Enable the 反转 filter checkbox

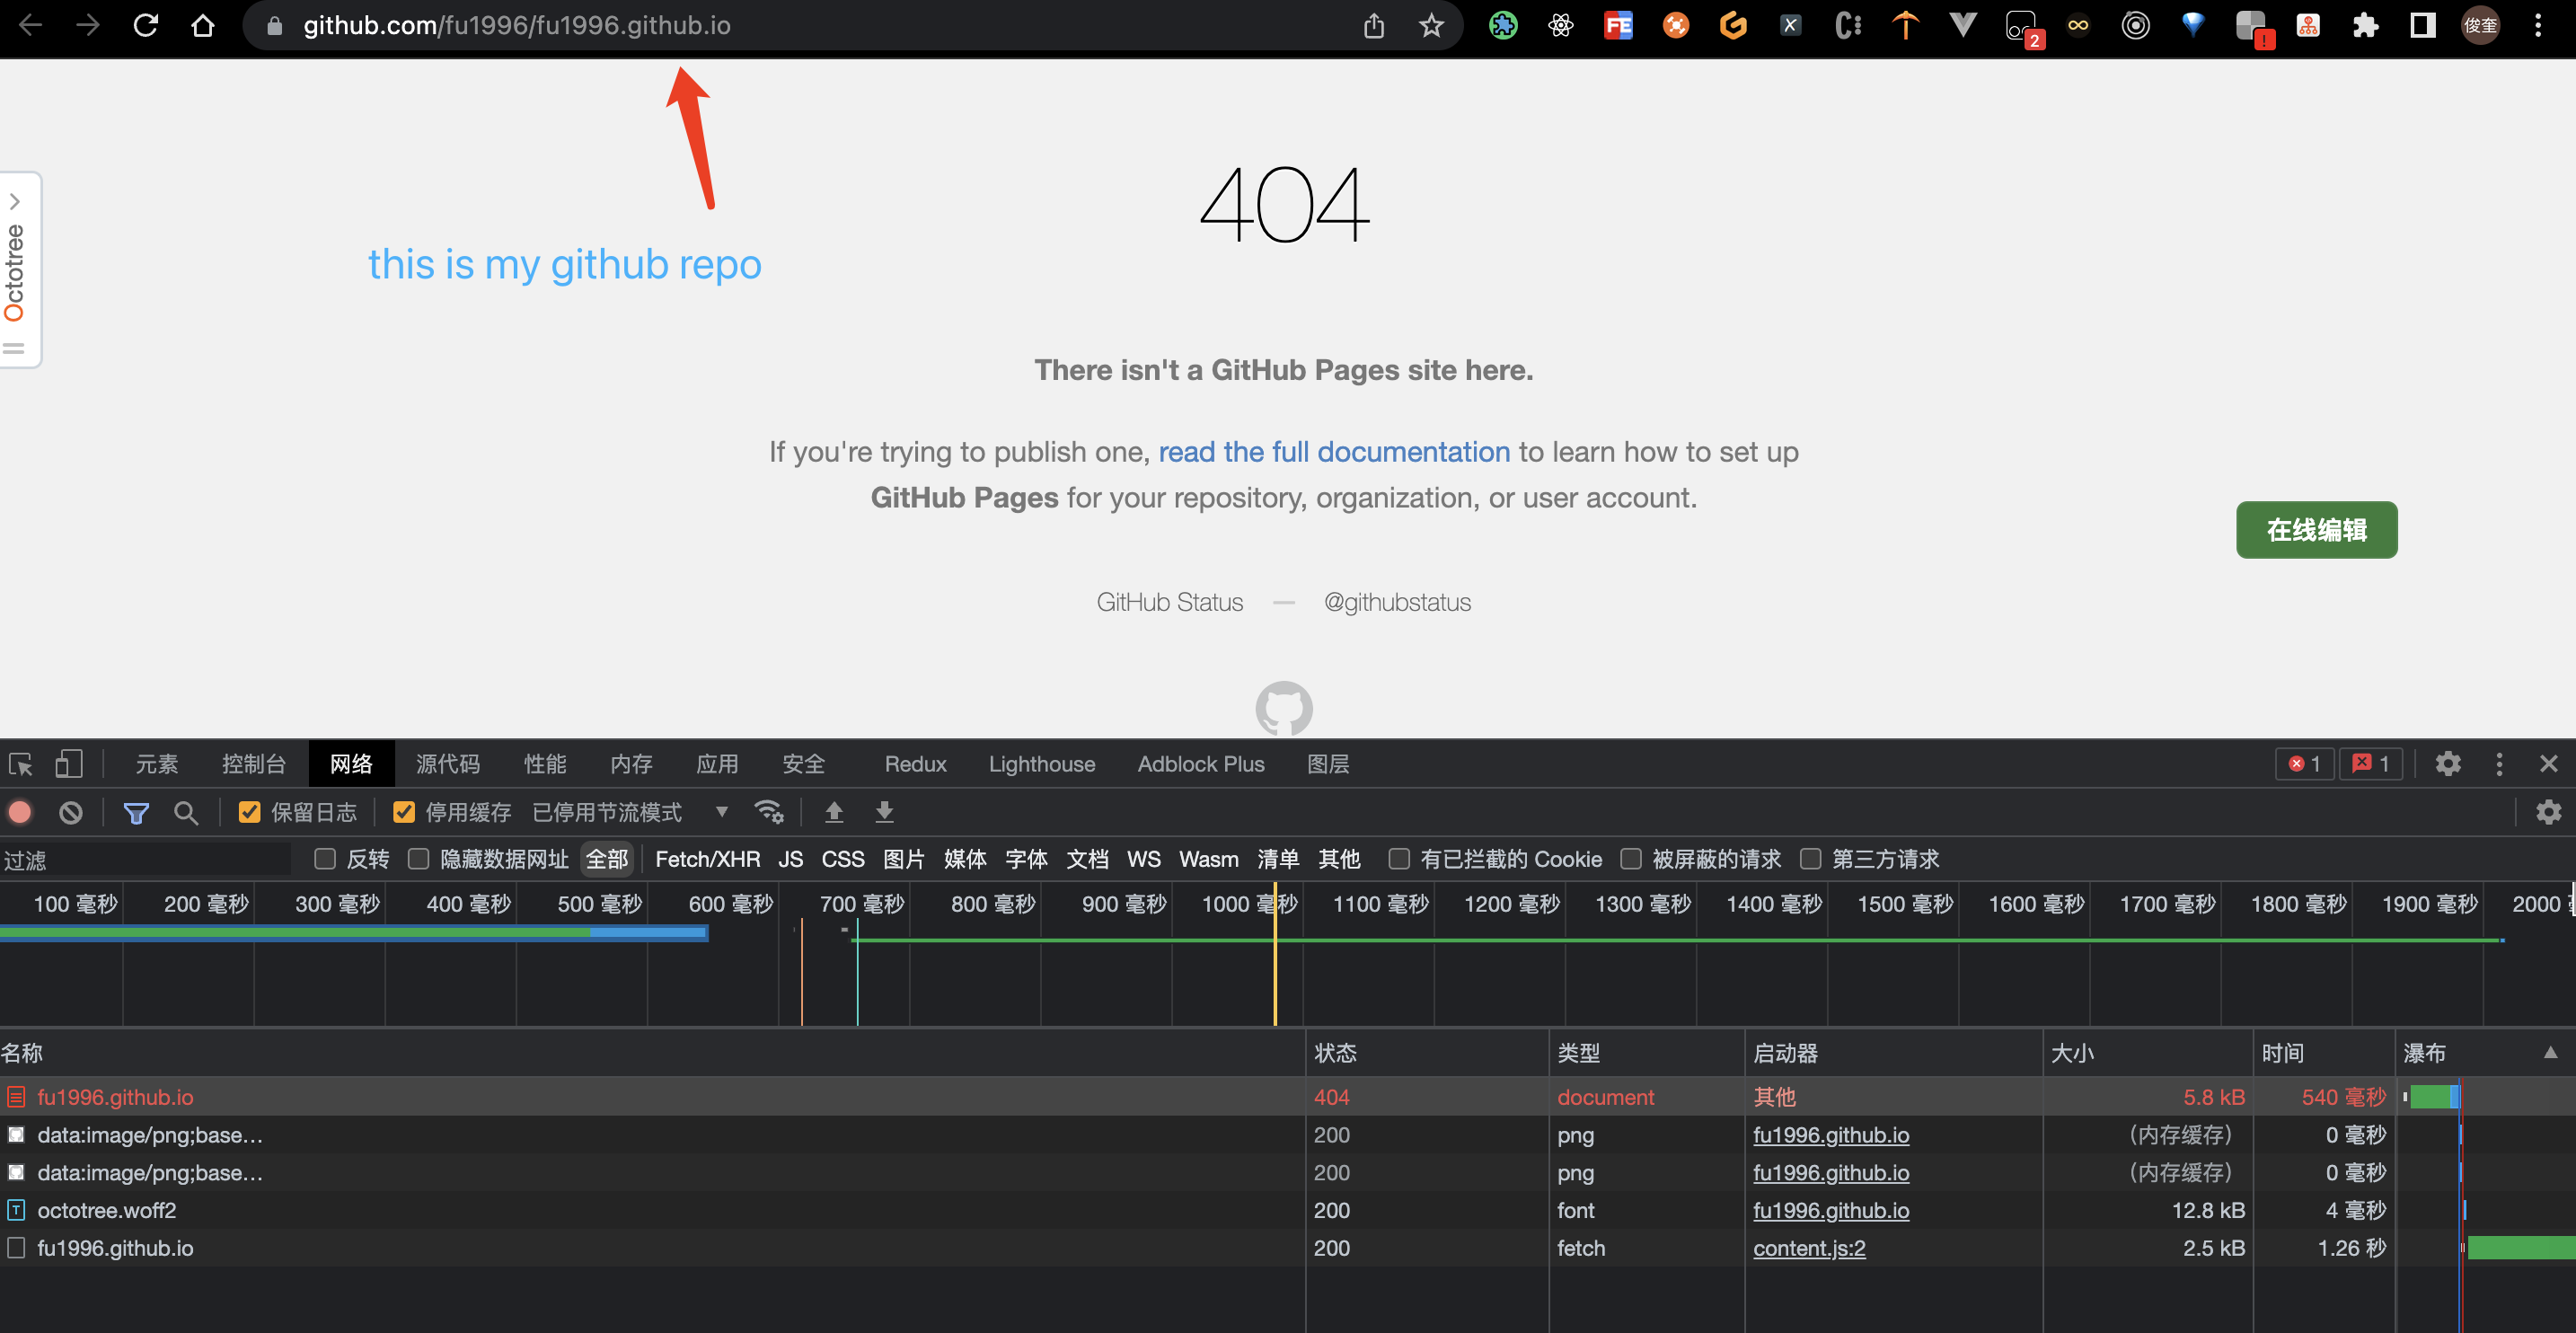point(325,859)
